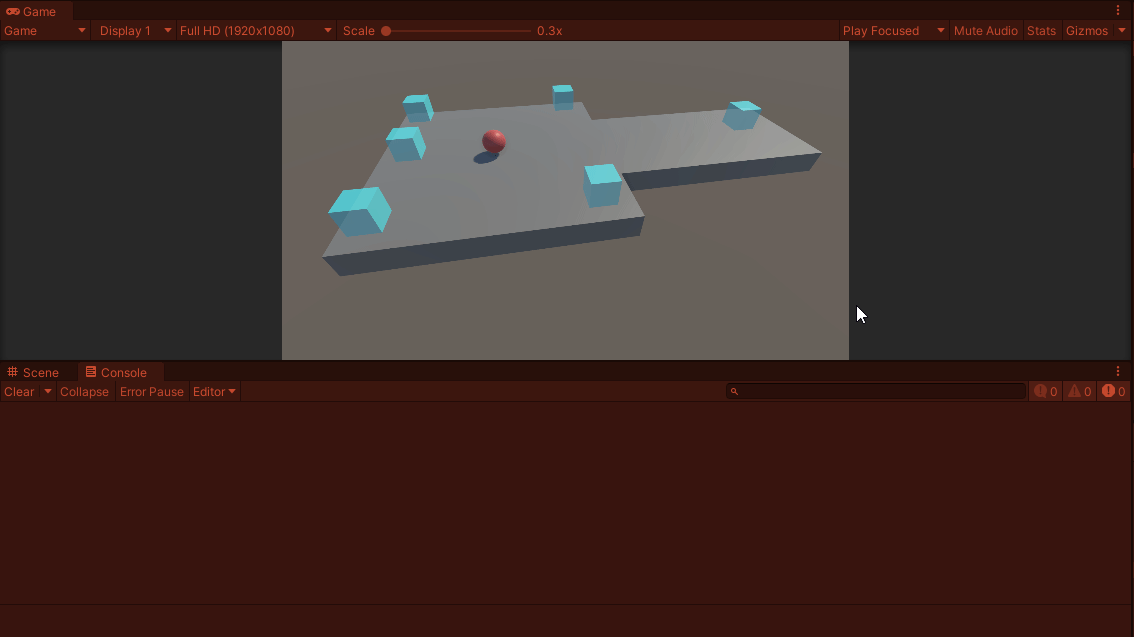
Task: Click the search icon in the Console search bar
Action: click(733, 390)
